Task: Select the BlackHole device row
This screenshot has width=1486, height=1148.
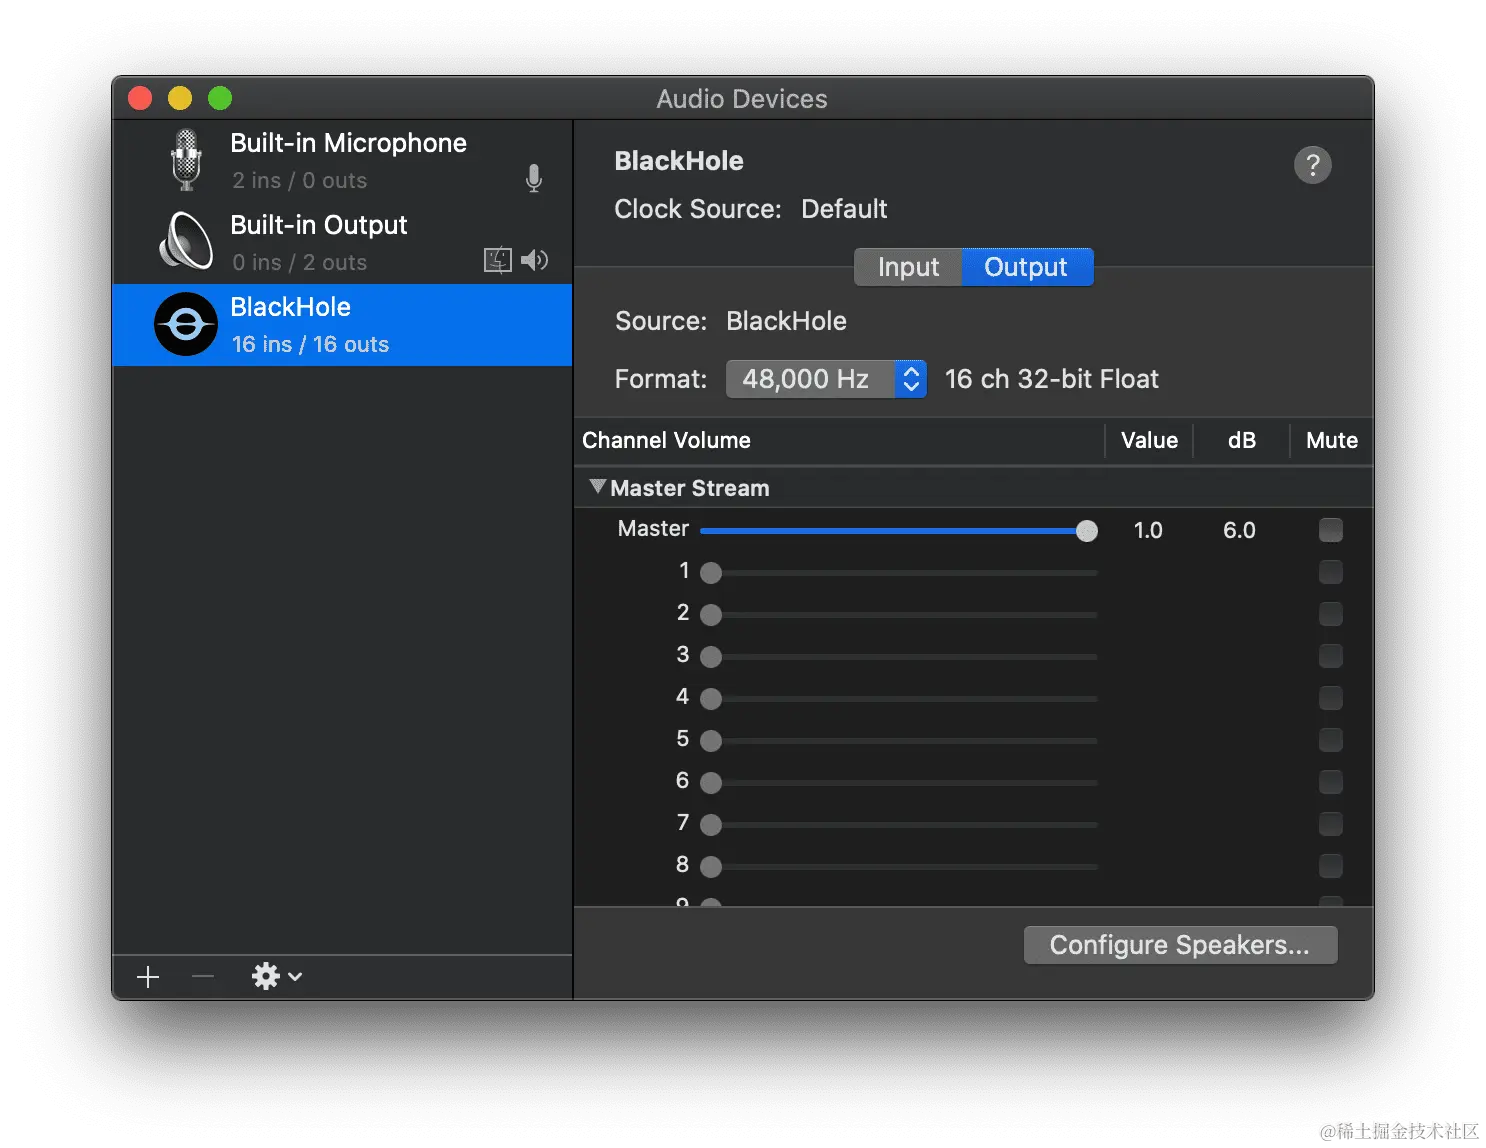Action: tap(342, 325)
